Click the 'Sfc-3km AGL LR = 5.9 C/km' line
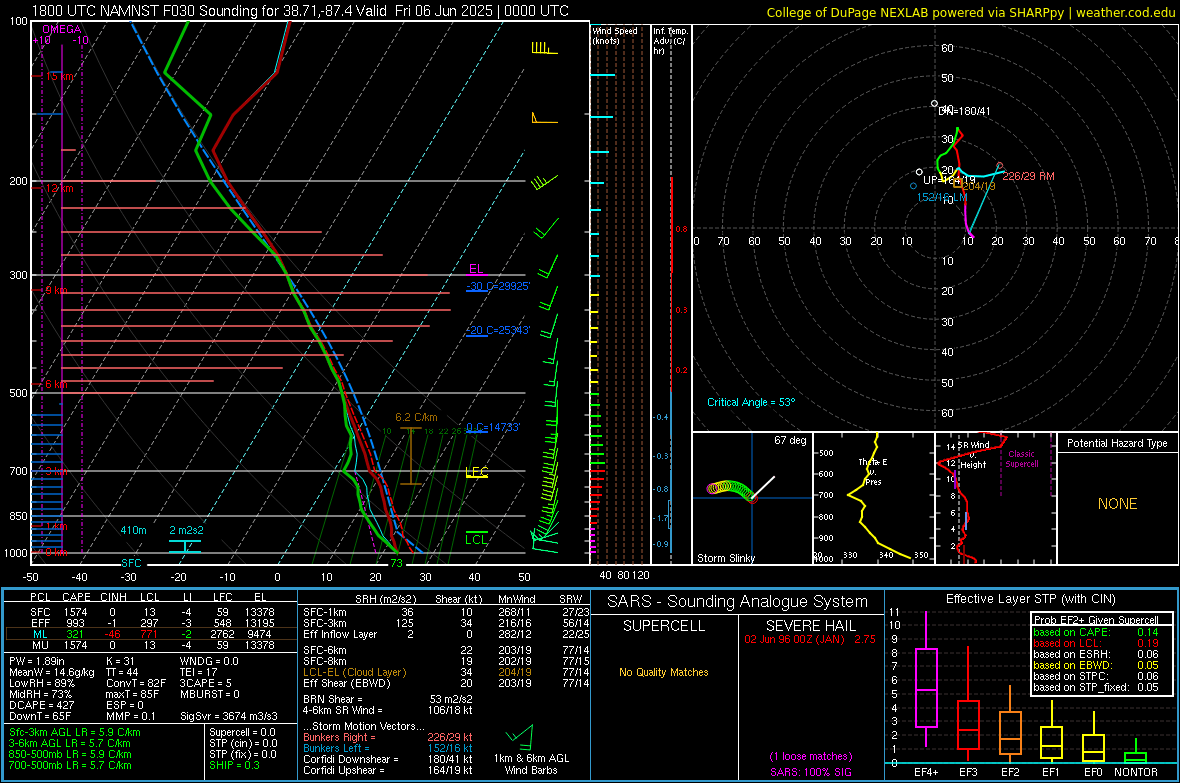Viewport: 1180px width, 783px height. 75,732
